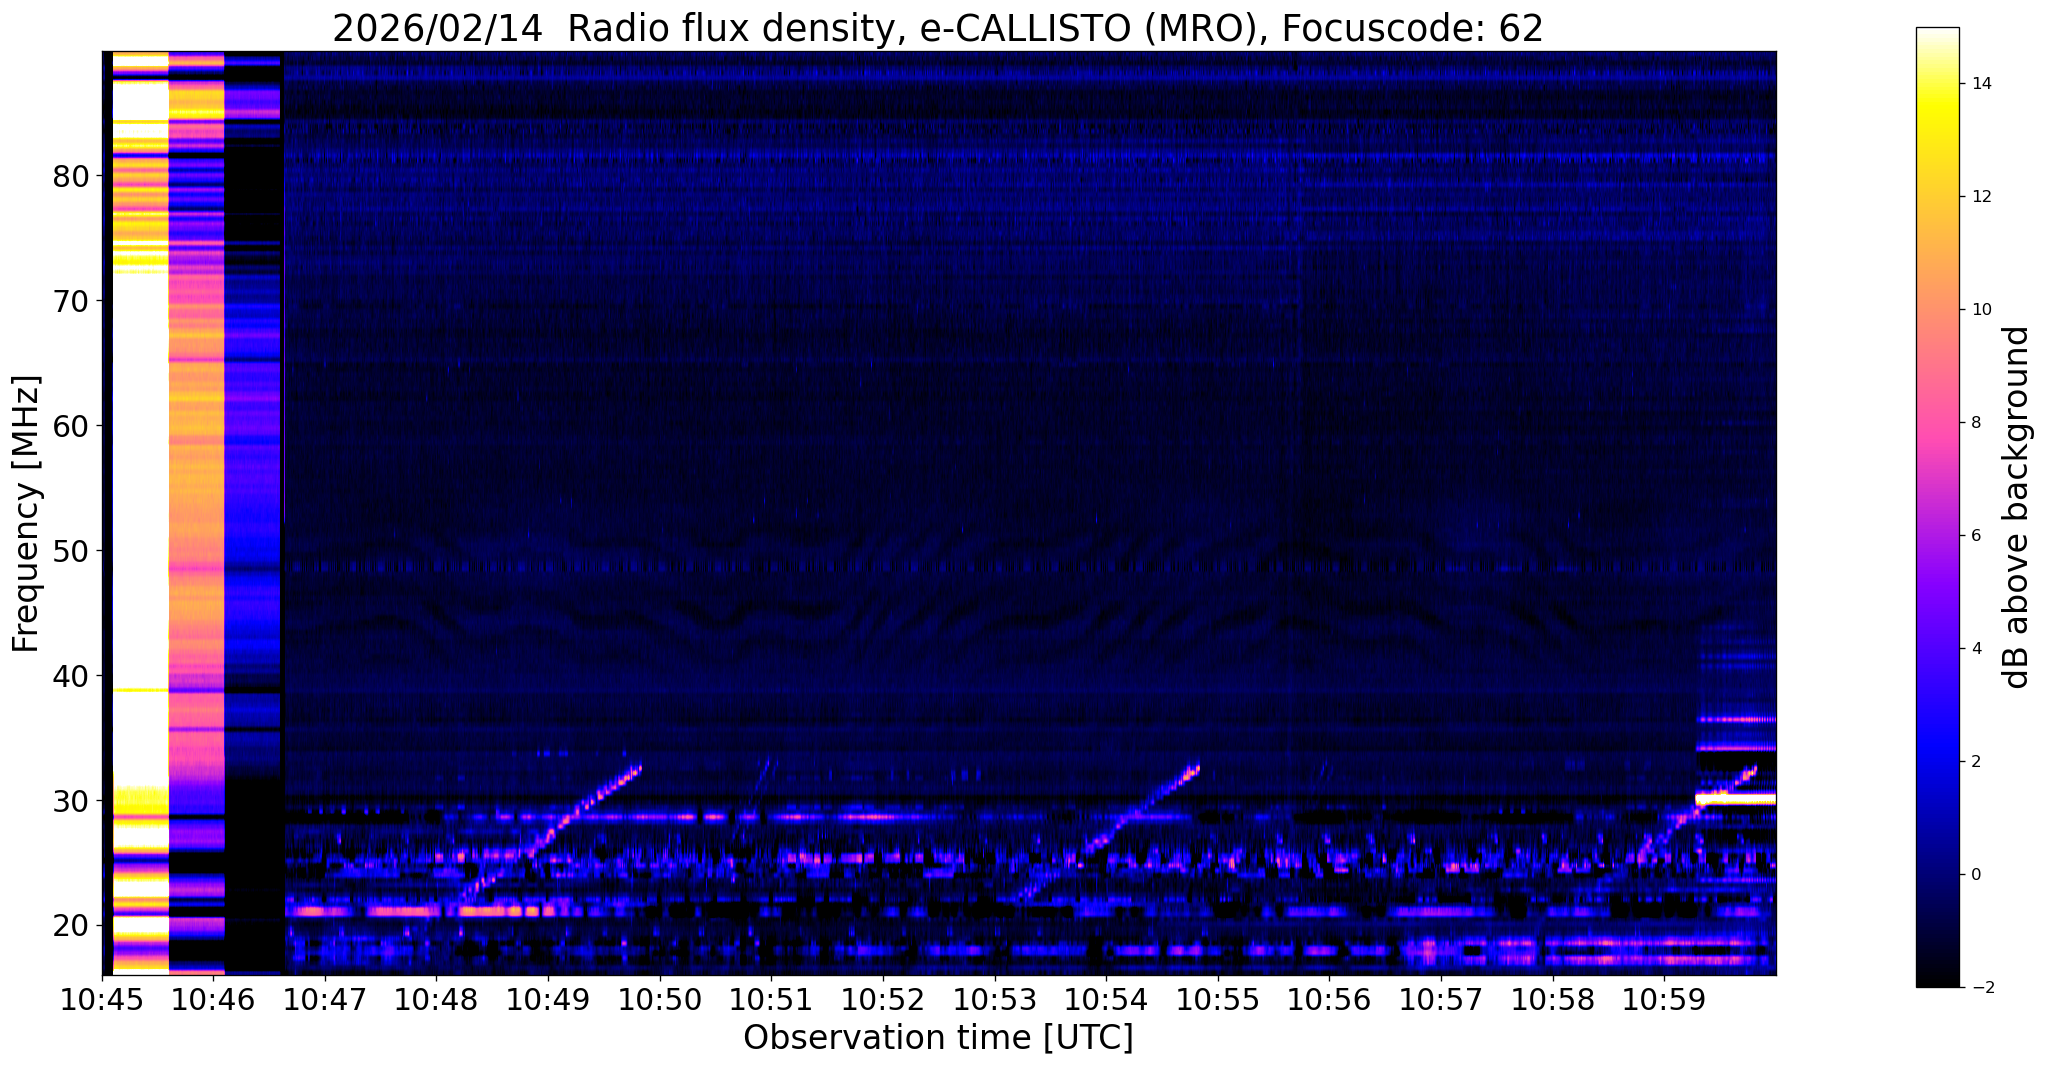Click the blue colorbar region near 2 dB
2047x1067 pixels.
1937,762
